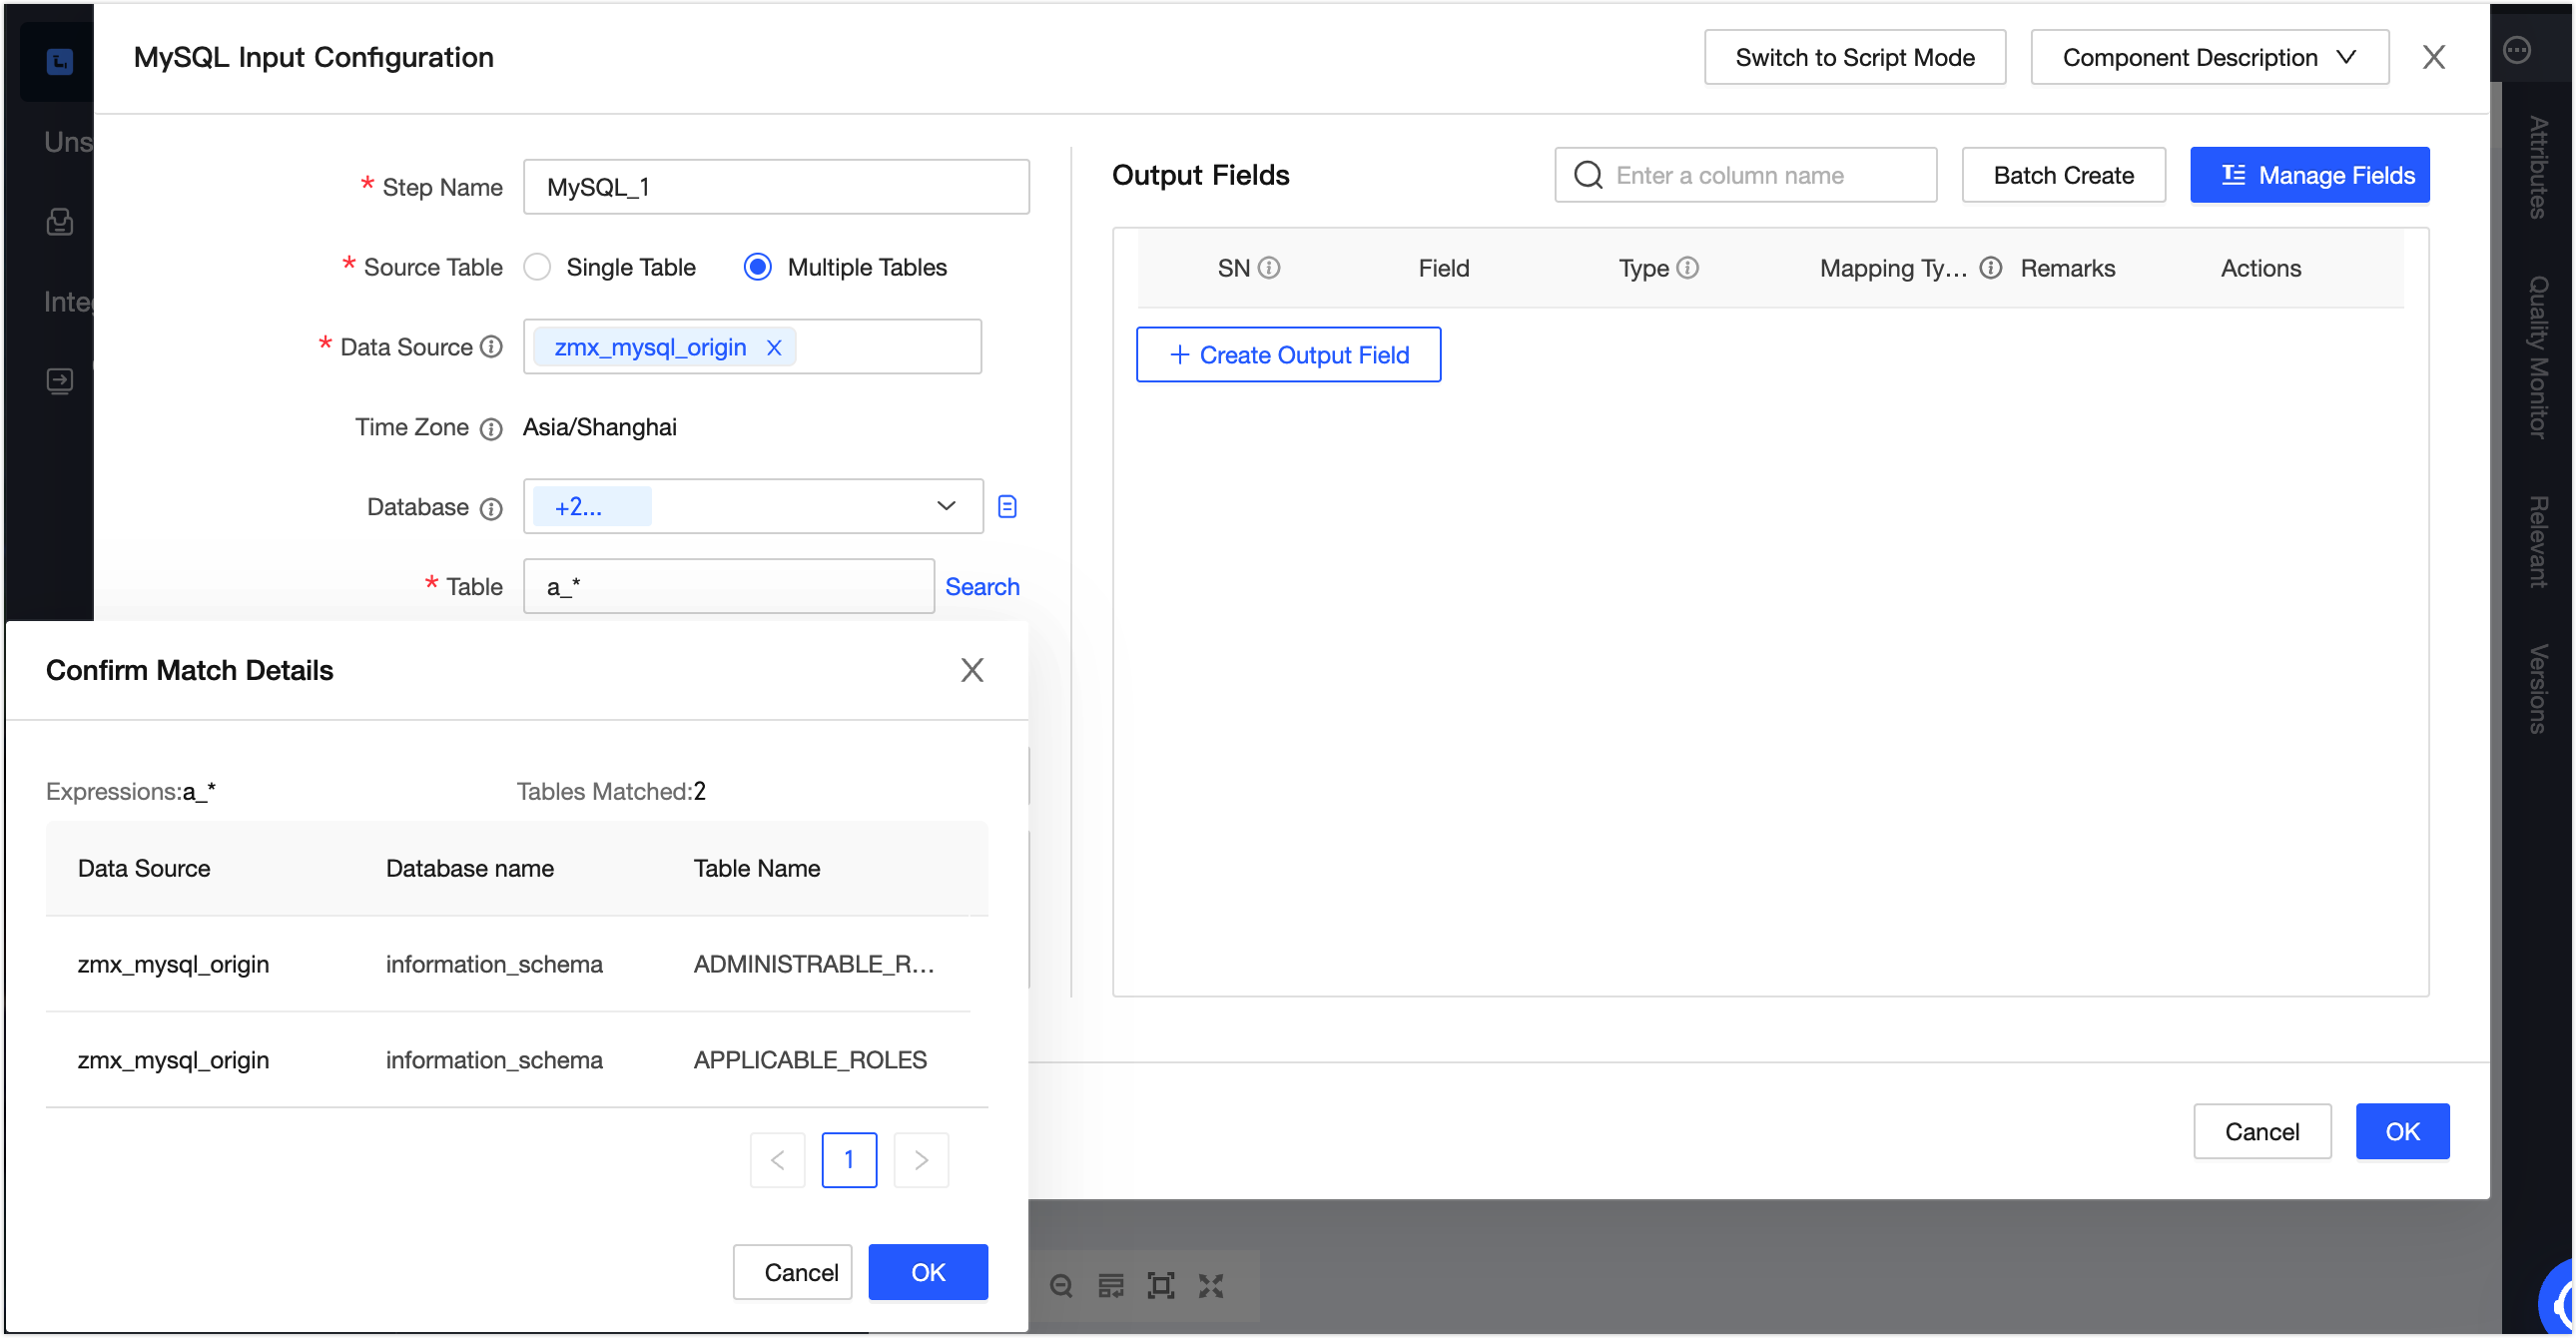Click the fullscreen collapse icon on canvas toolbar
The height and width of the screenshot is (1338, 2576).
coord(1211,1286)
